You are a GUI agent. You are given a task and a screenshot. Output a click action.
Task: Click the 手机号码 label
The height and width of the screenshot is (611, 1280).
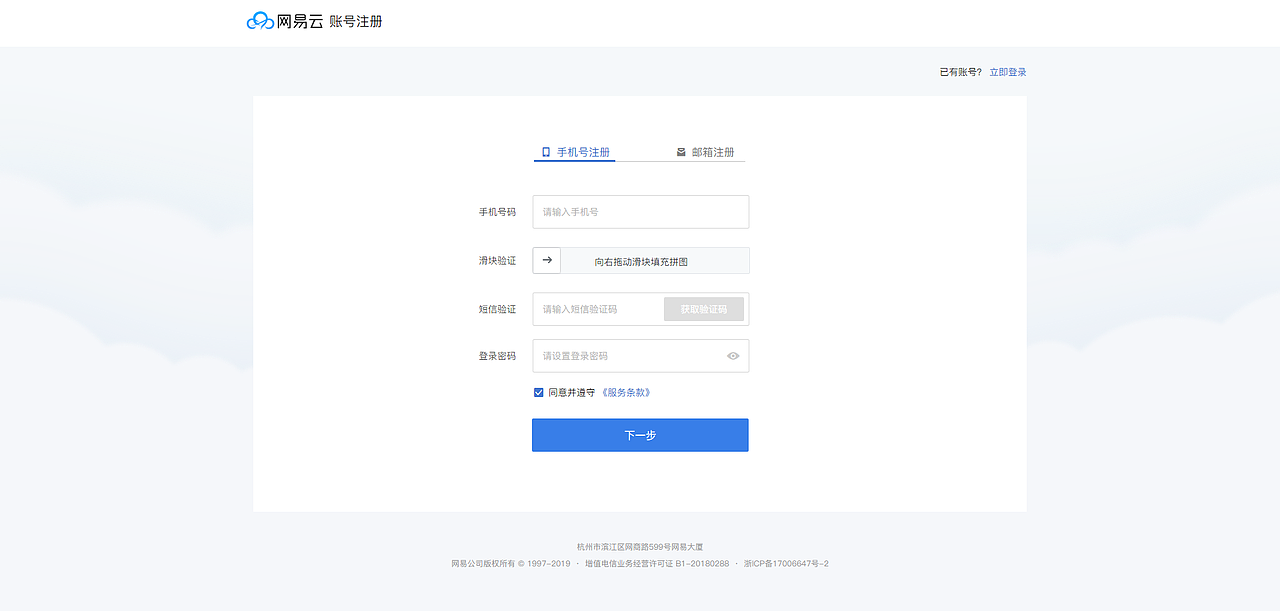(x=497, y=212)
